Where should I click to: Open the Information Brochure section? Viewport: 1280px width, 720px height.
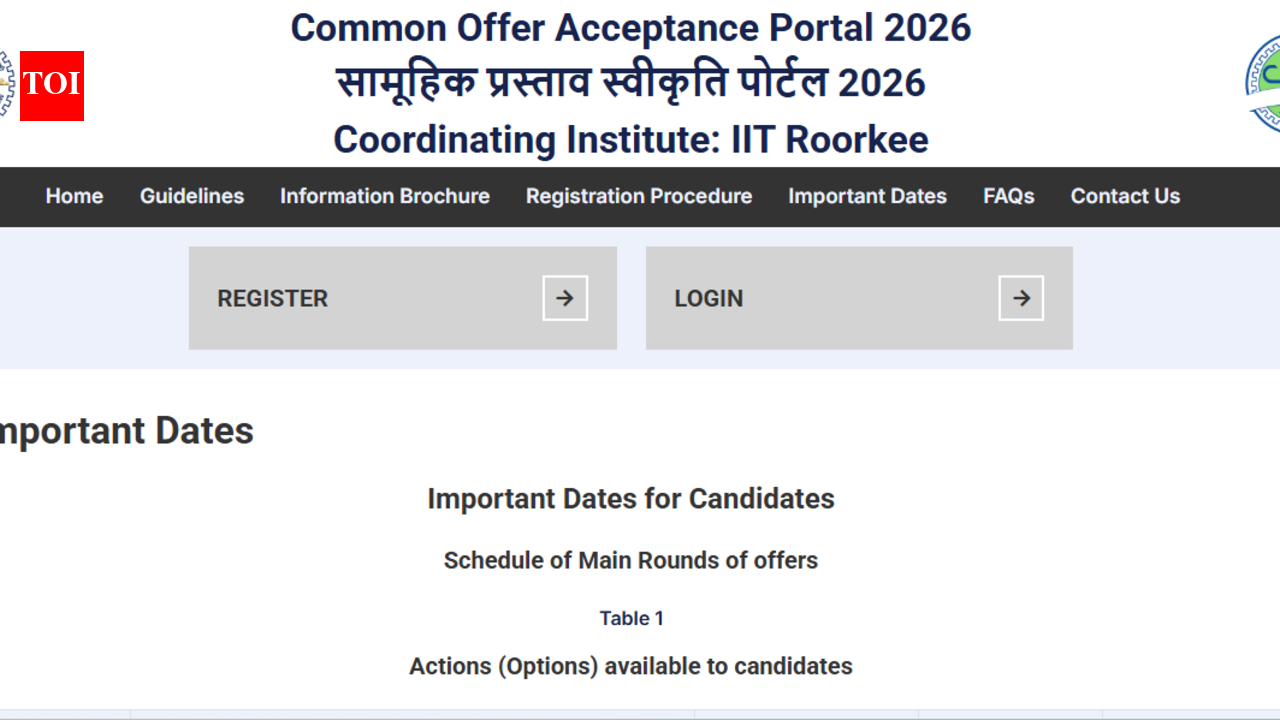[385, 196]
